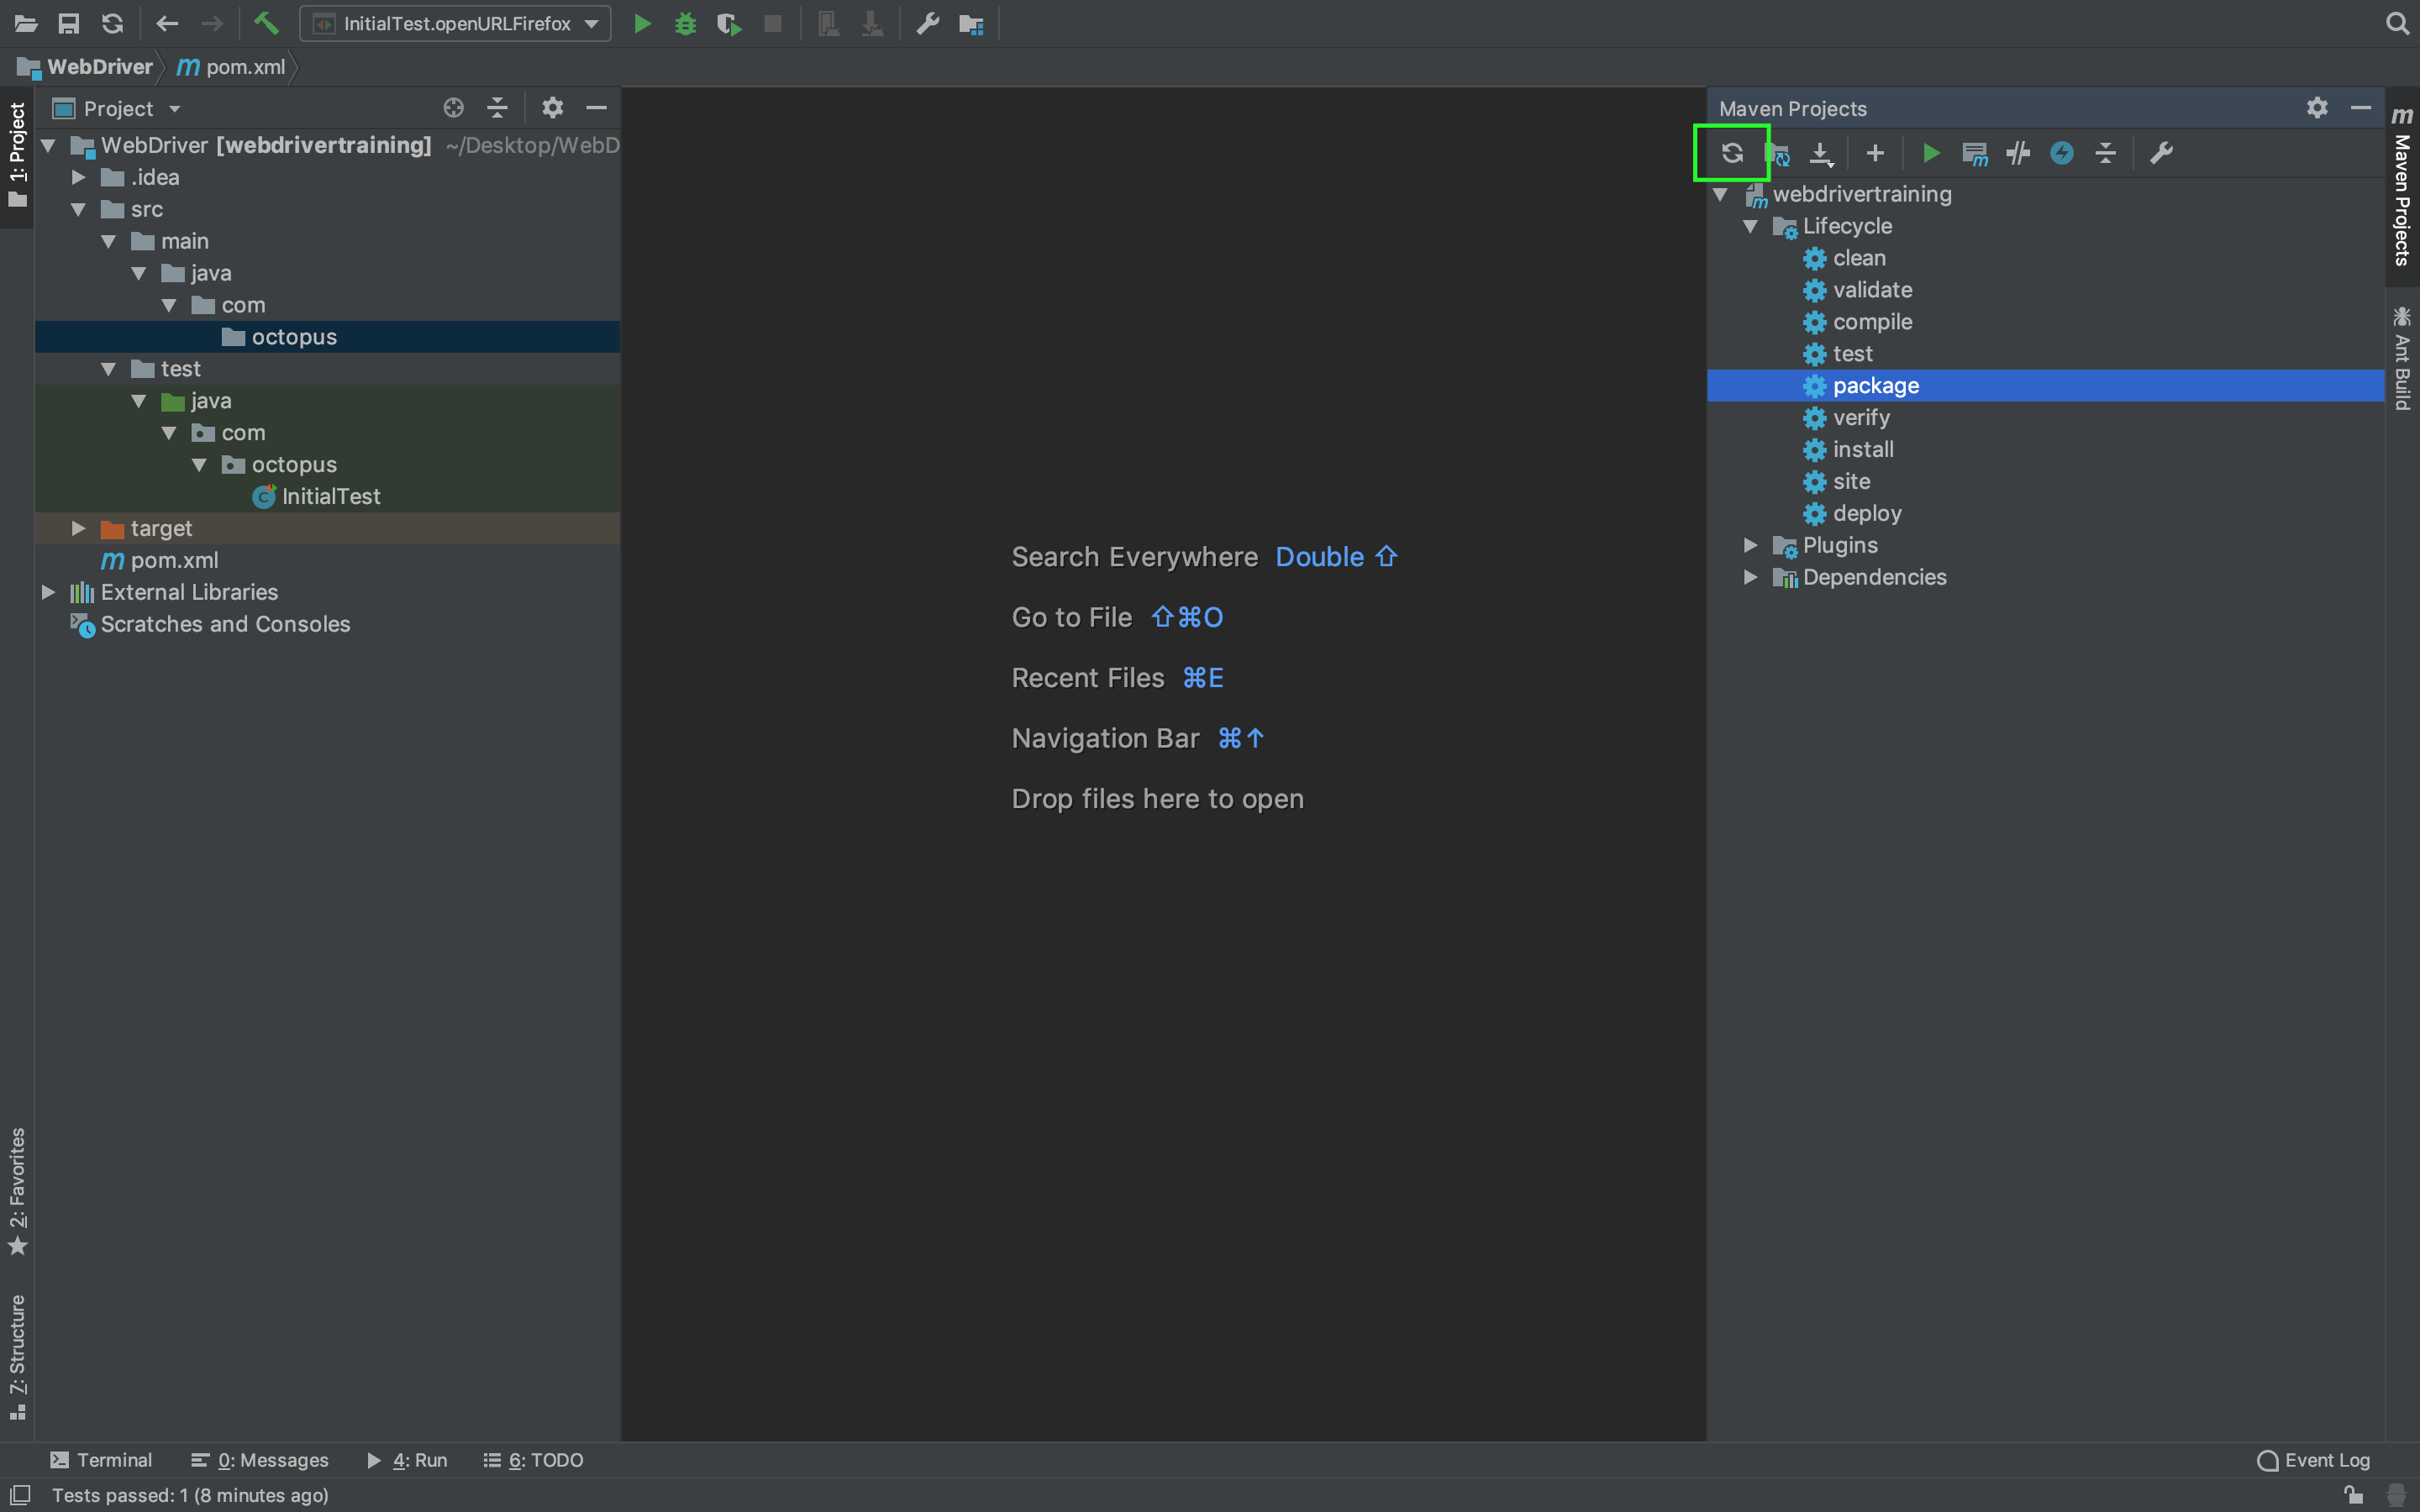This screenshot has height=1512, width=2420.
Task: Collapse the Lifecycle node
Action: 1750,226
